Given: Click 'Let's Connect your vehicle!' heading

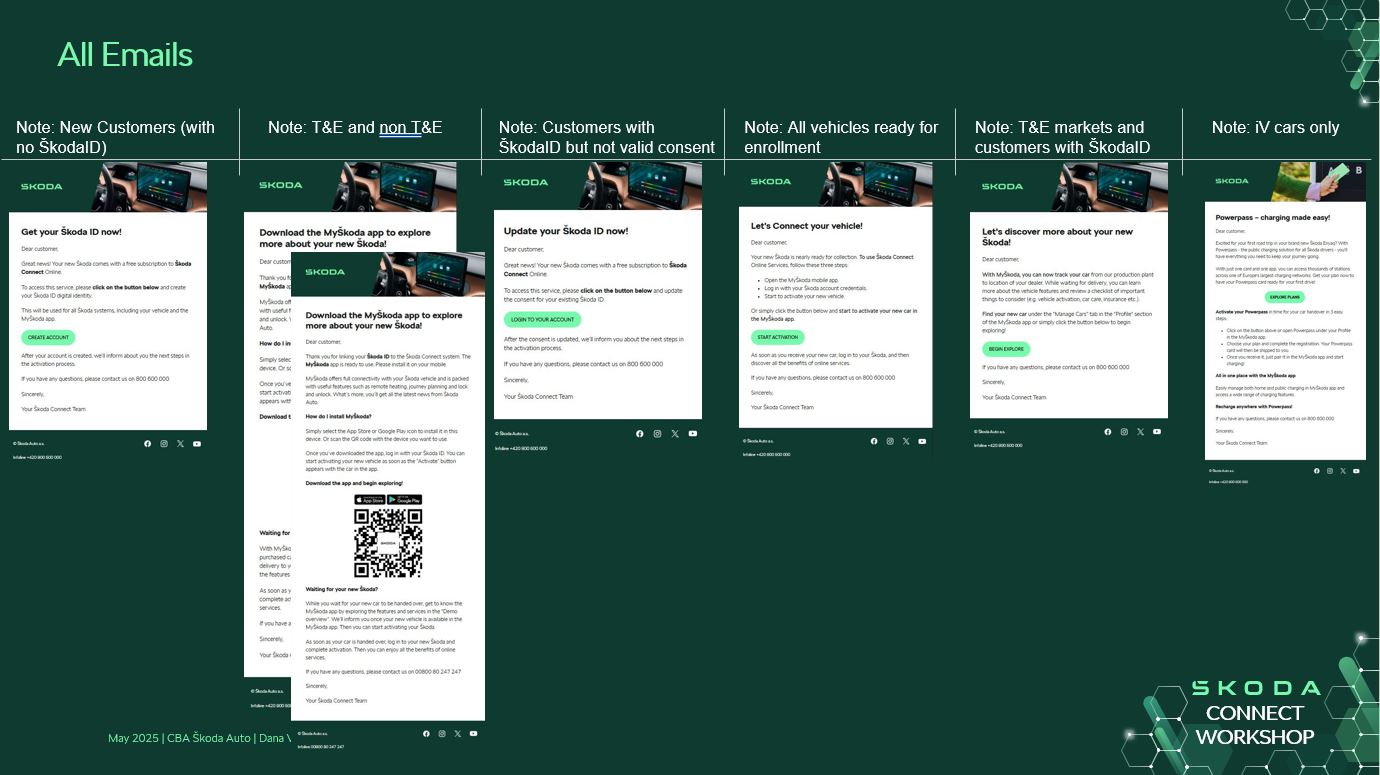Looking at the screenshot, I should 806,226.
